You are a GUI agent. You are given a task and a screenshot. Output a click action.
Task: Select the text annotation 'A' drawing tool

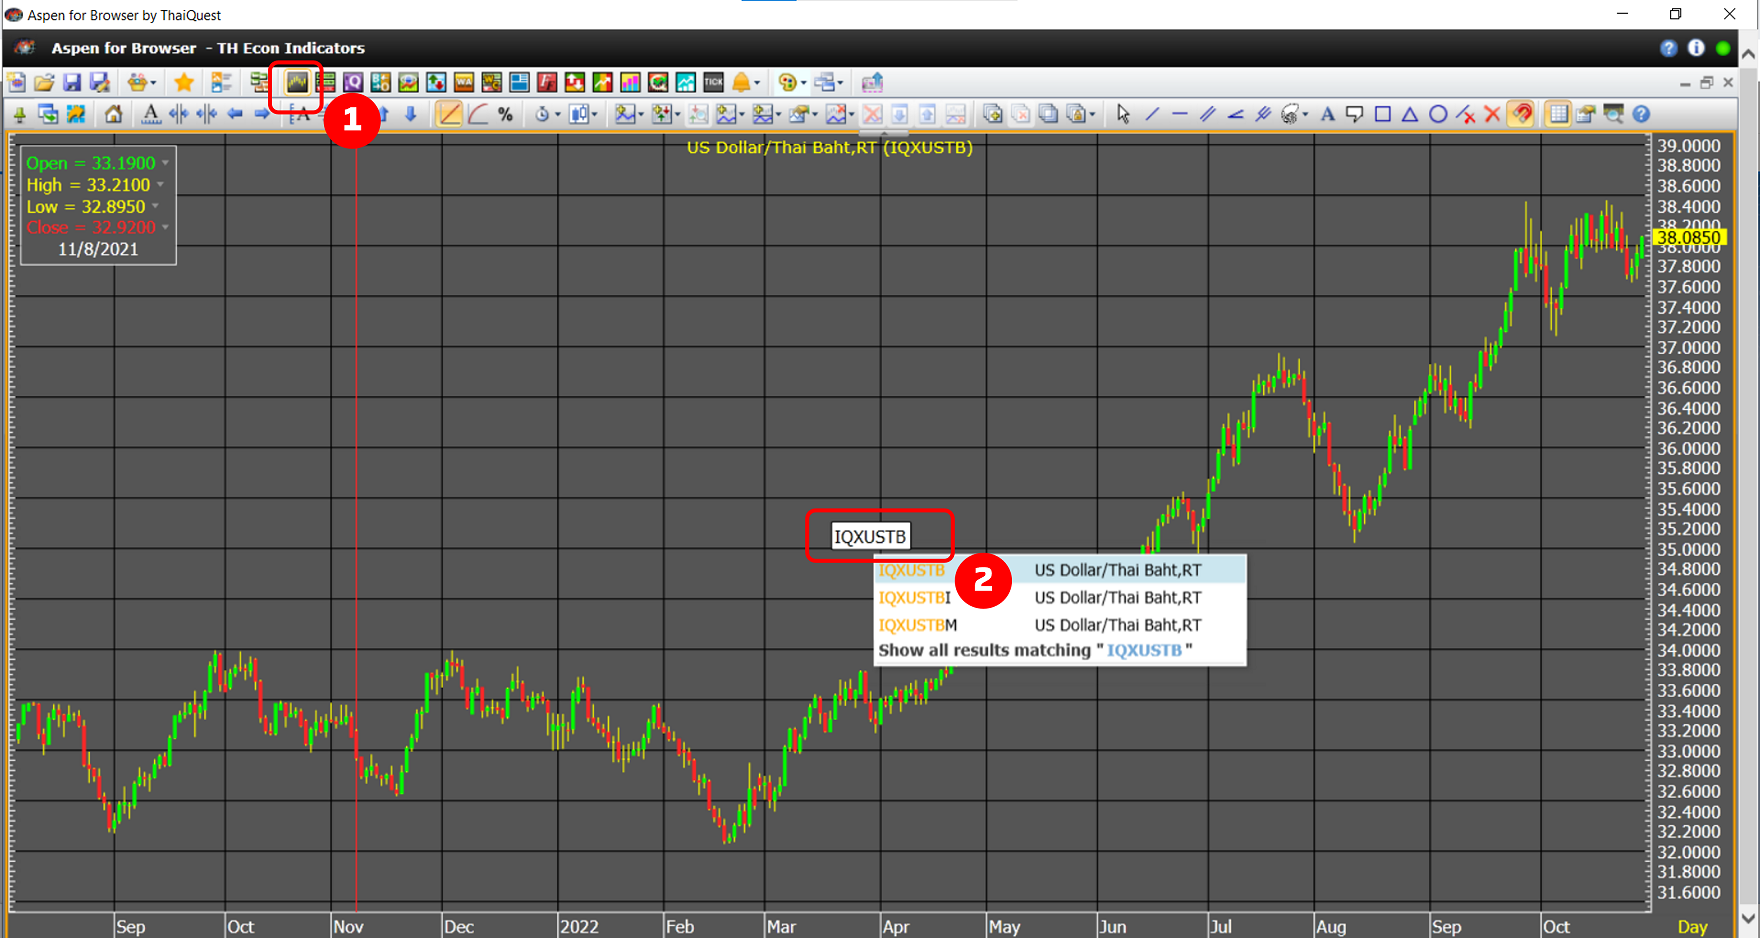[x=1327, y=114]
